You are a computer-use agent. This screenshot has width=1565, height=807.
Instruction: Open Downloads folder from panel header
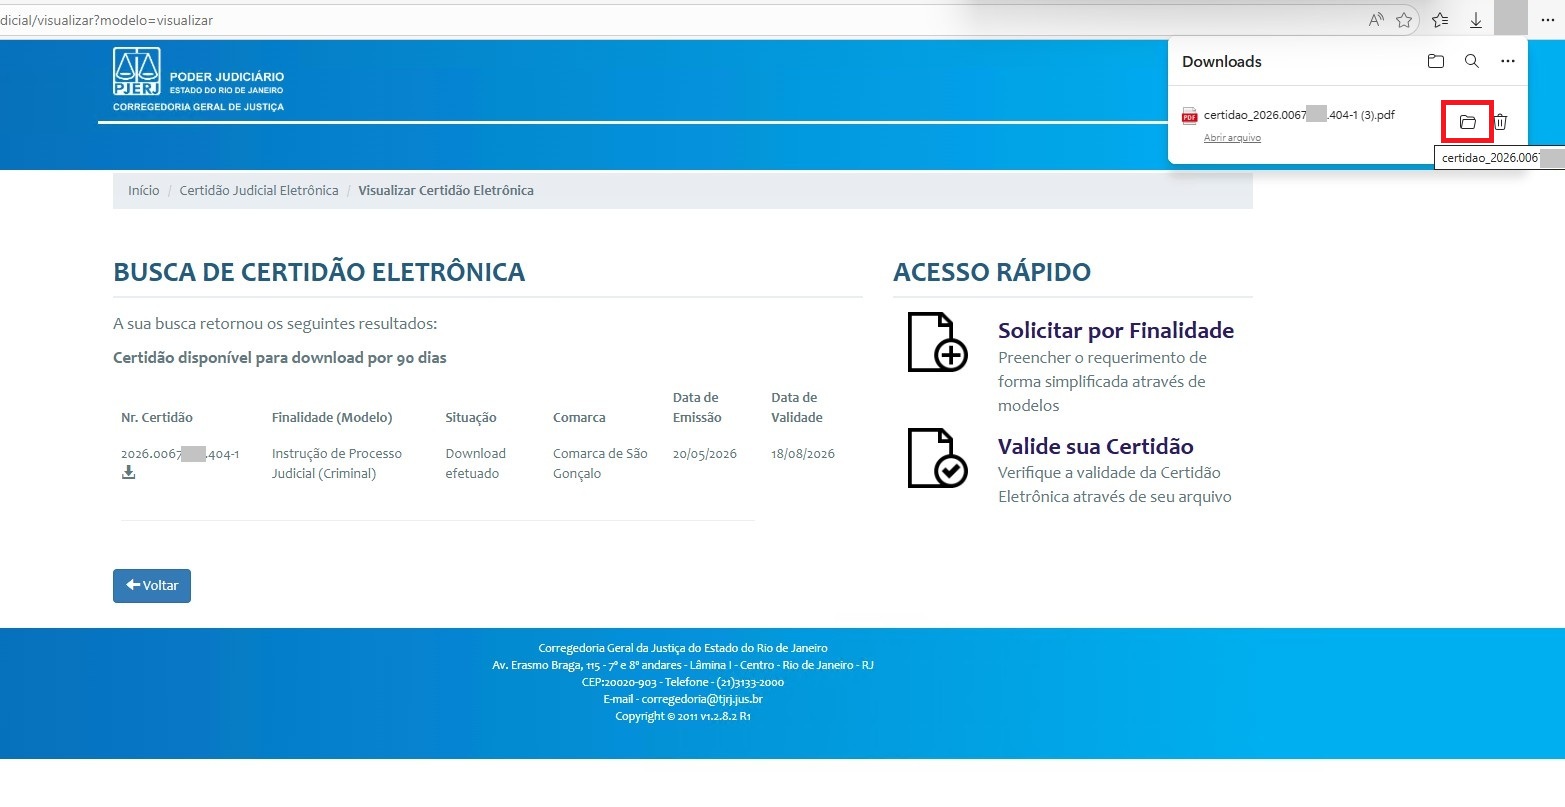click(x=1436, y=61)
